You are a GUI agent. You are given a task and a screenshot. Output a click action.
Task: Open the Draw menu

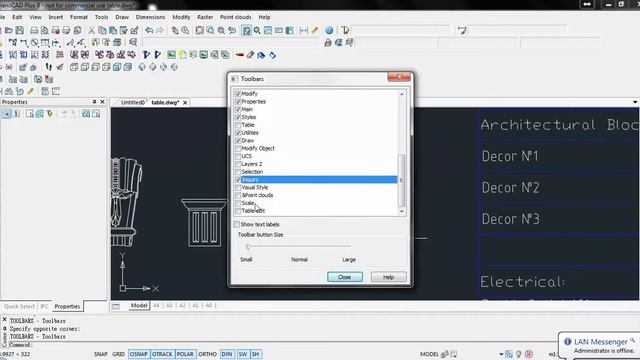point(122,17)
